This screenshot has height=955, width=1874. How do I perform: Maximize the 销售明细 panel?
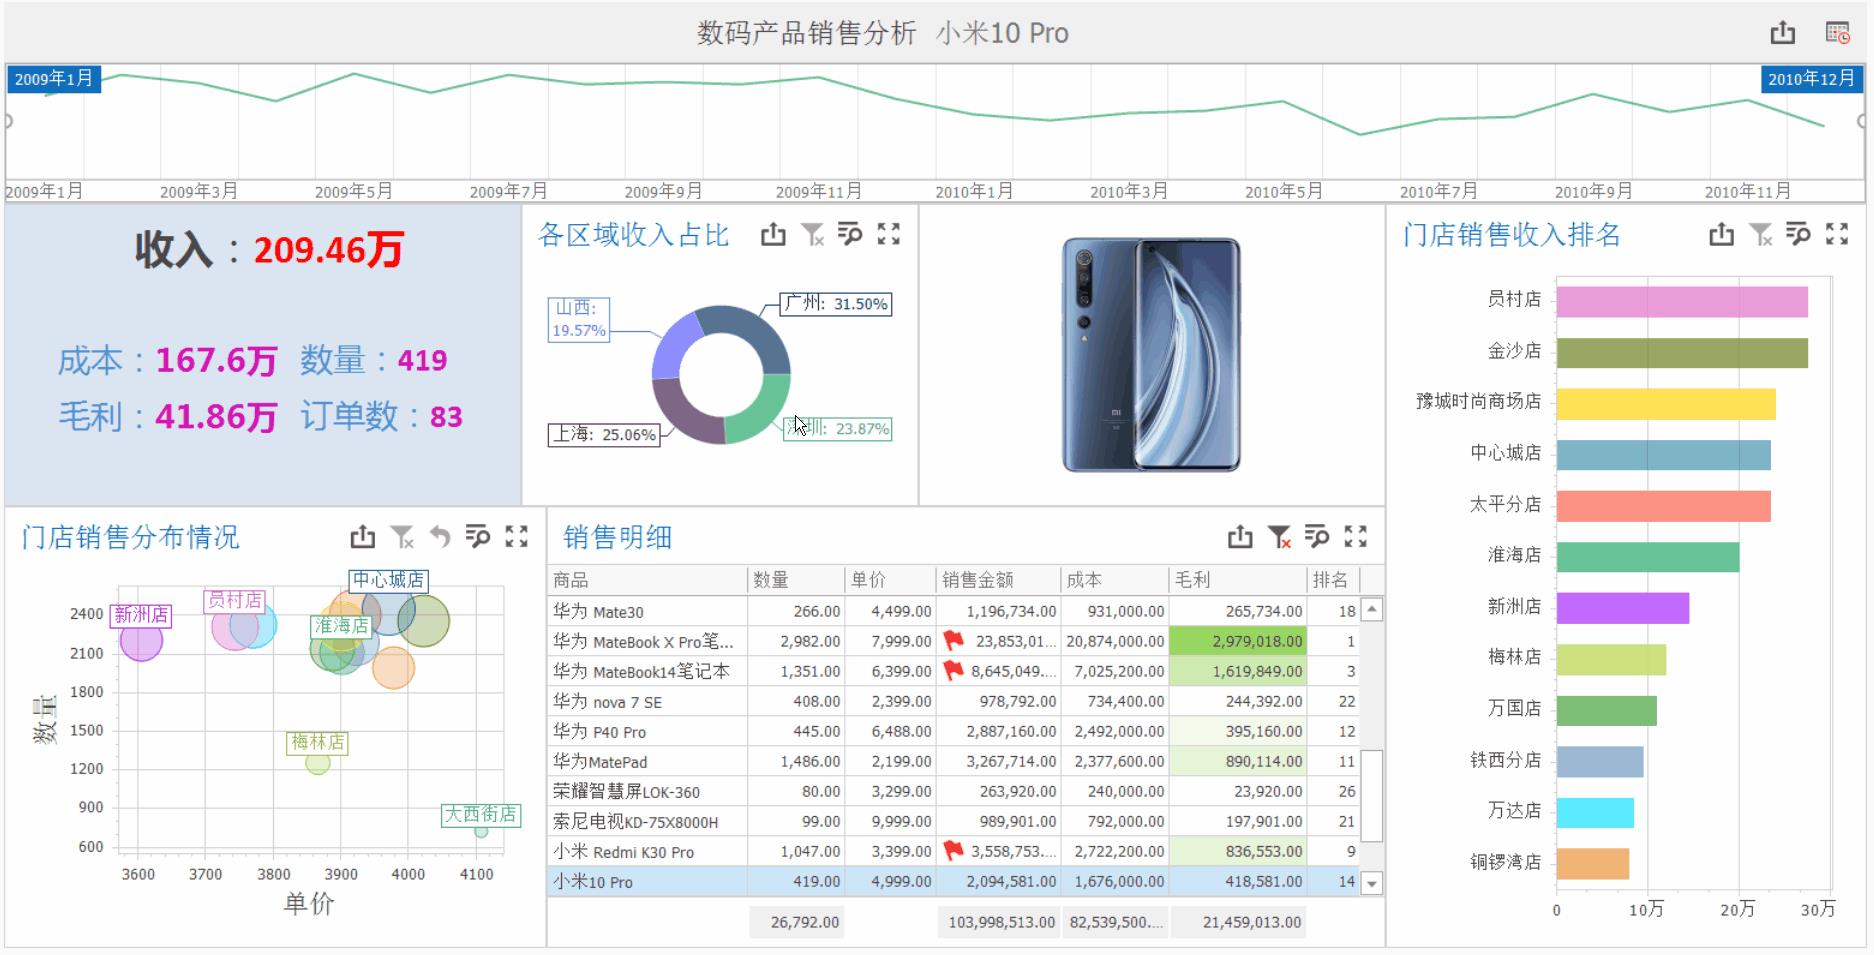coord(1355,537)
